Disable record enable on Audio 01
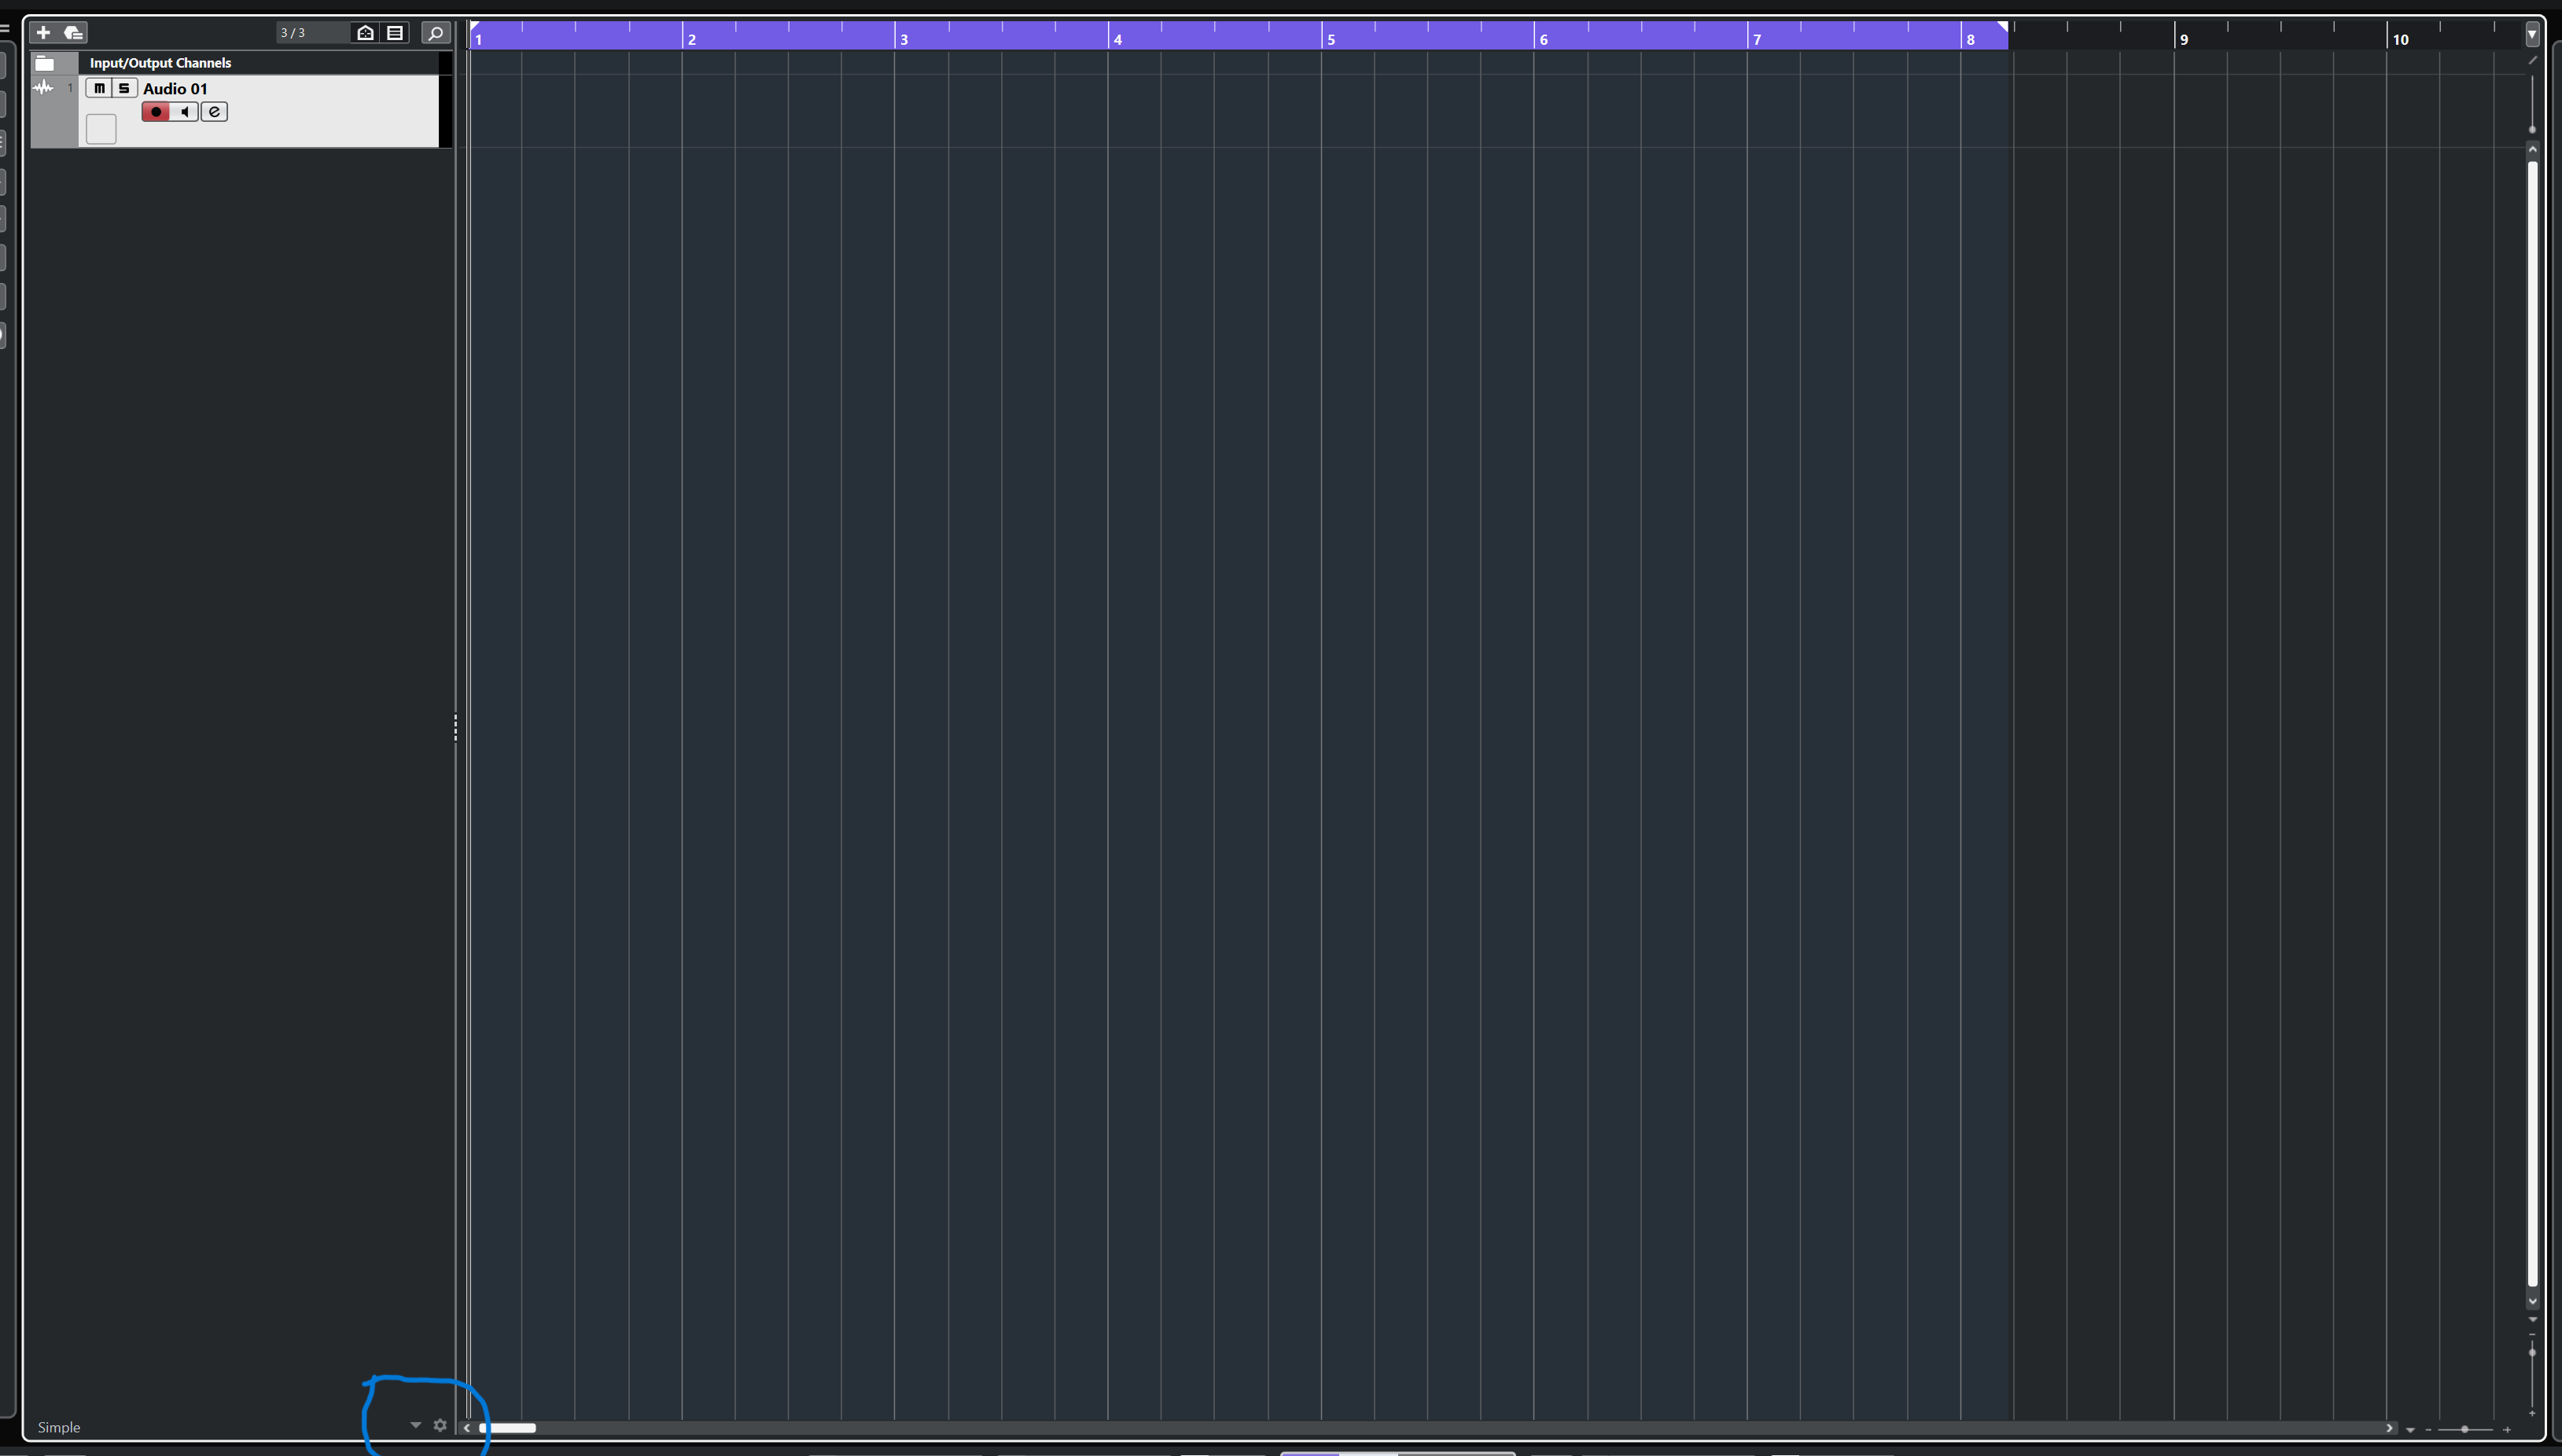This screenshot has width=2562, height=1456. point(156,112)
